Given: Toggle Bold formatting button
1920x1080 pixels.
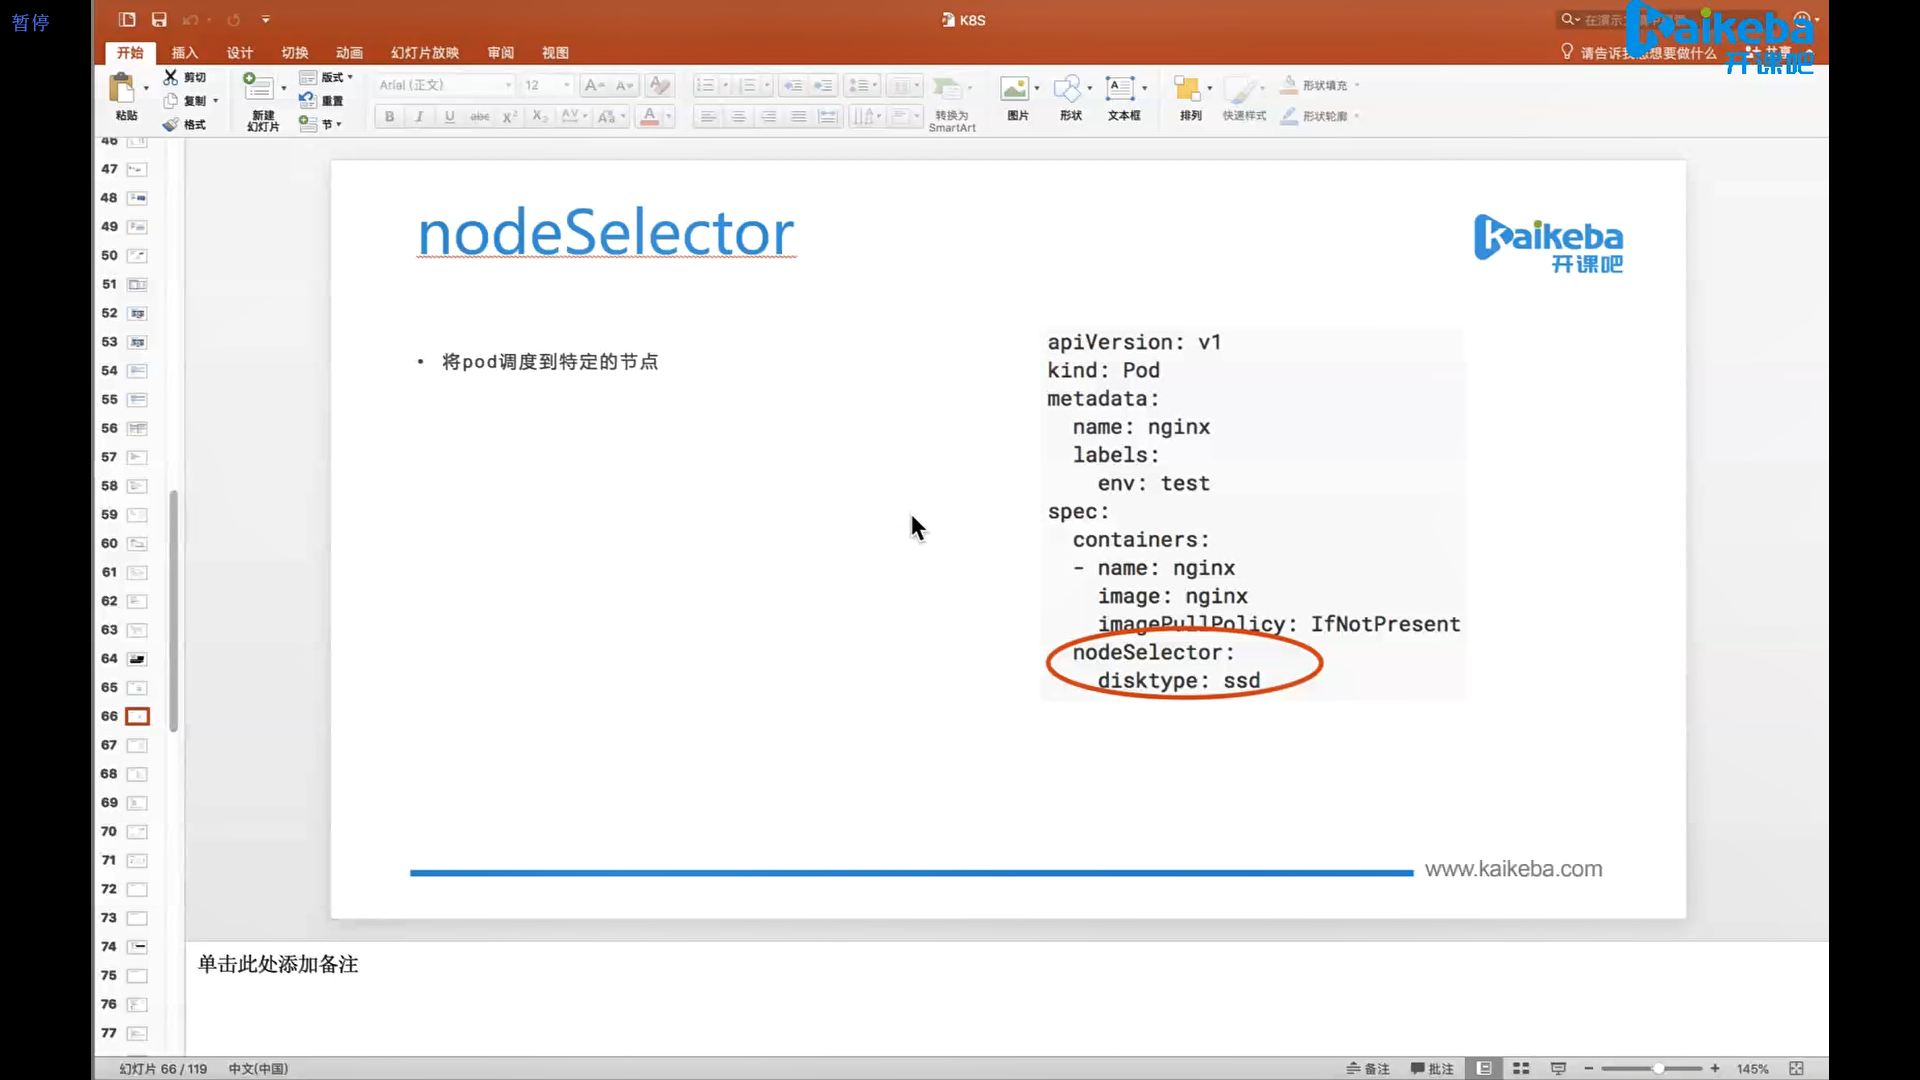Looking at the screenshot, I should pos(389,116).
